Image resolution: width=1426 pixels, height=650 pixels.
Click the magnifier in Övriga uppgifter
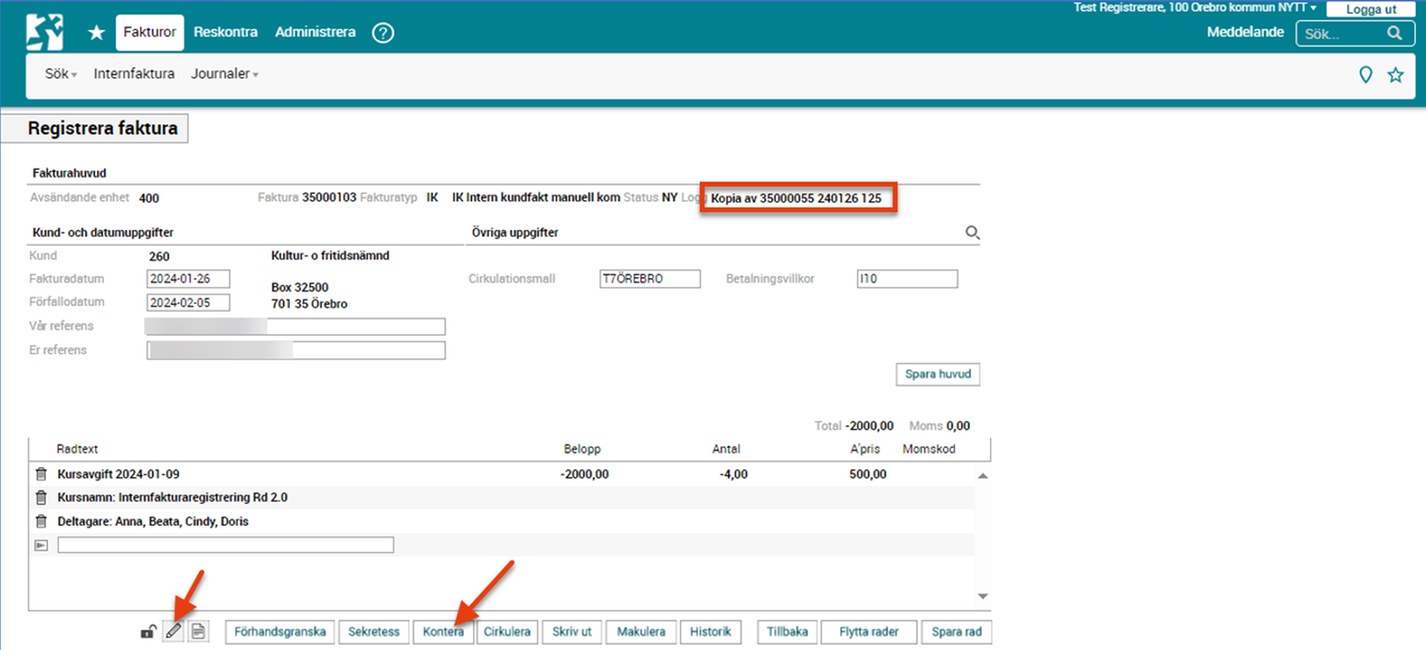tap(972, 233)
